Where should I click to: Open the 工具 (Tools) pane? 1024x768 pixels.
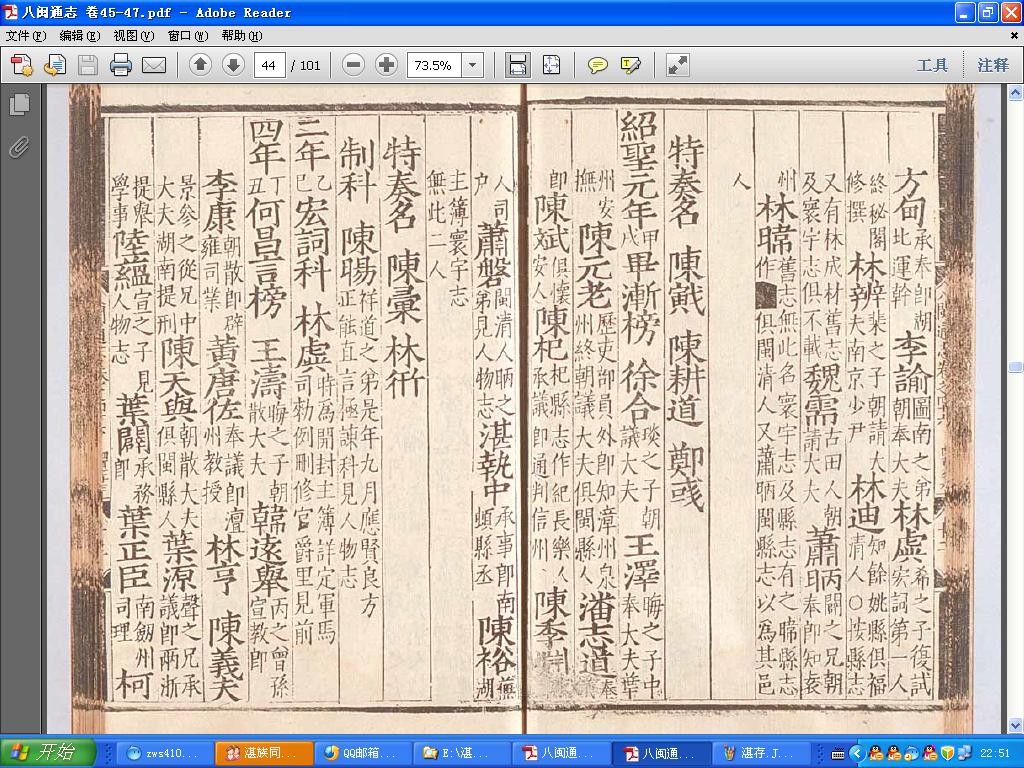[932, 65]
